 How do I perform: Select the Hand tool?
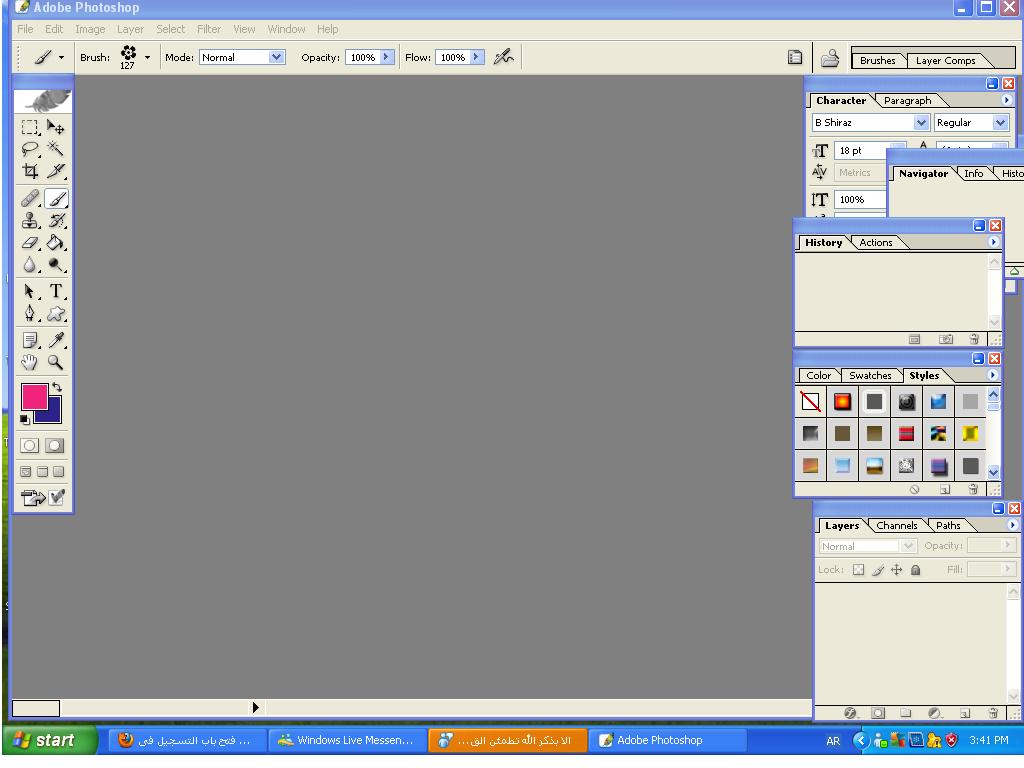(29, 362)
